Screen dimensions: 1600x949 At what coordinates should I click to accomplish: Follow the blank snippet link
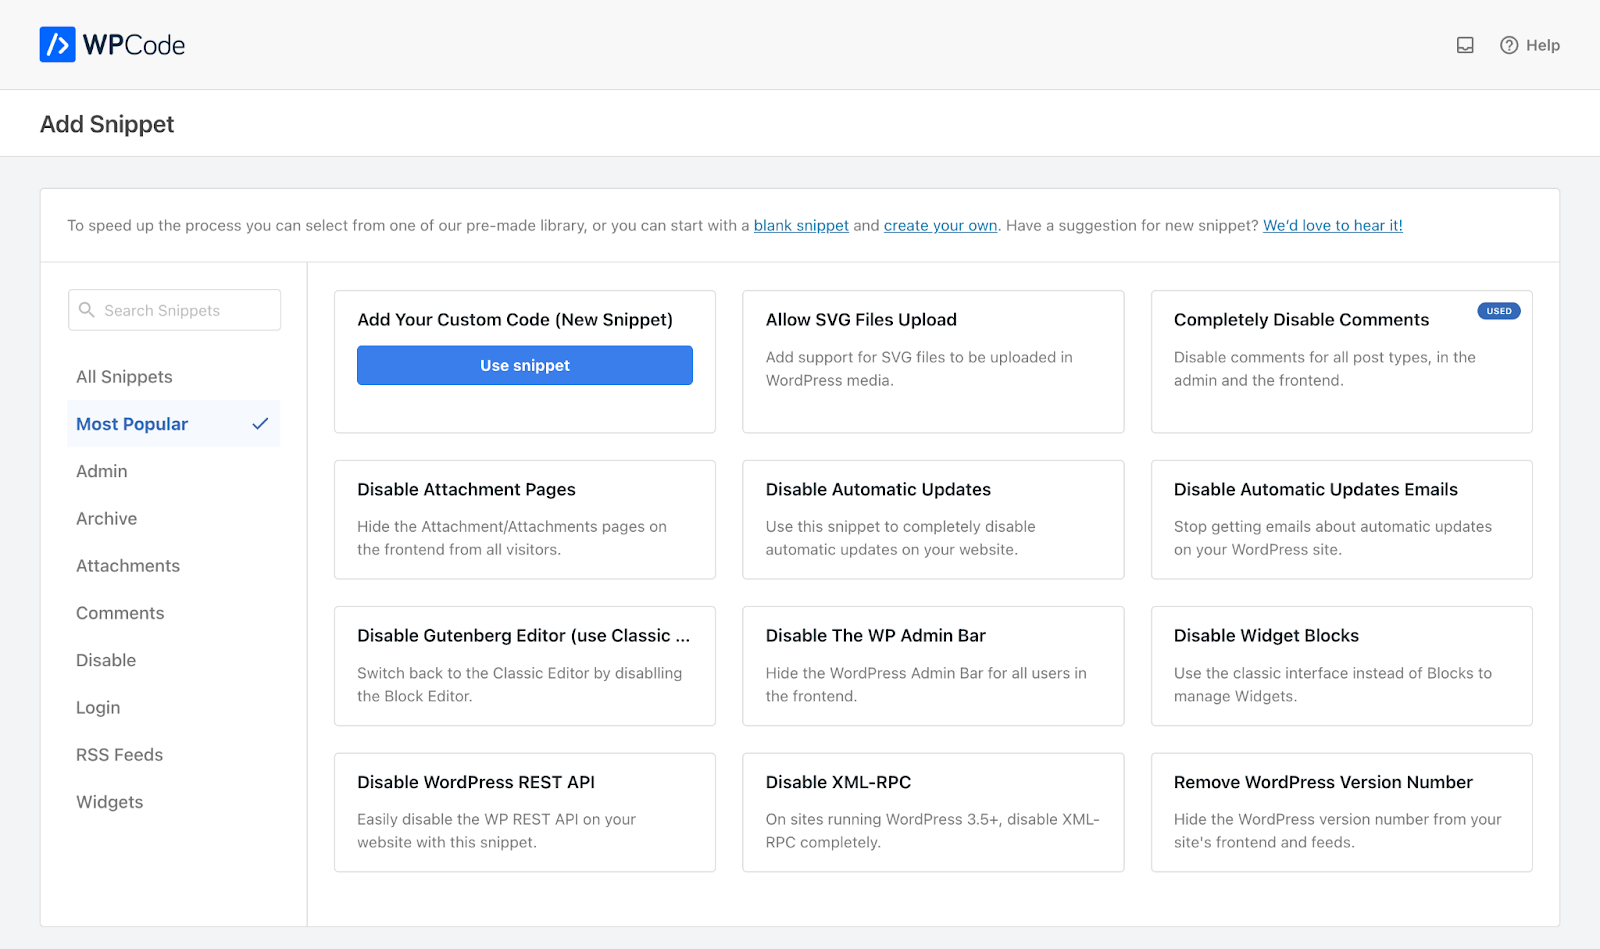pos(801,226)
